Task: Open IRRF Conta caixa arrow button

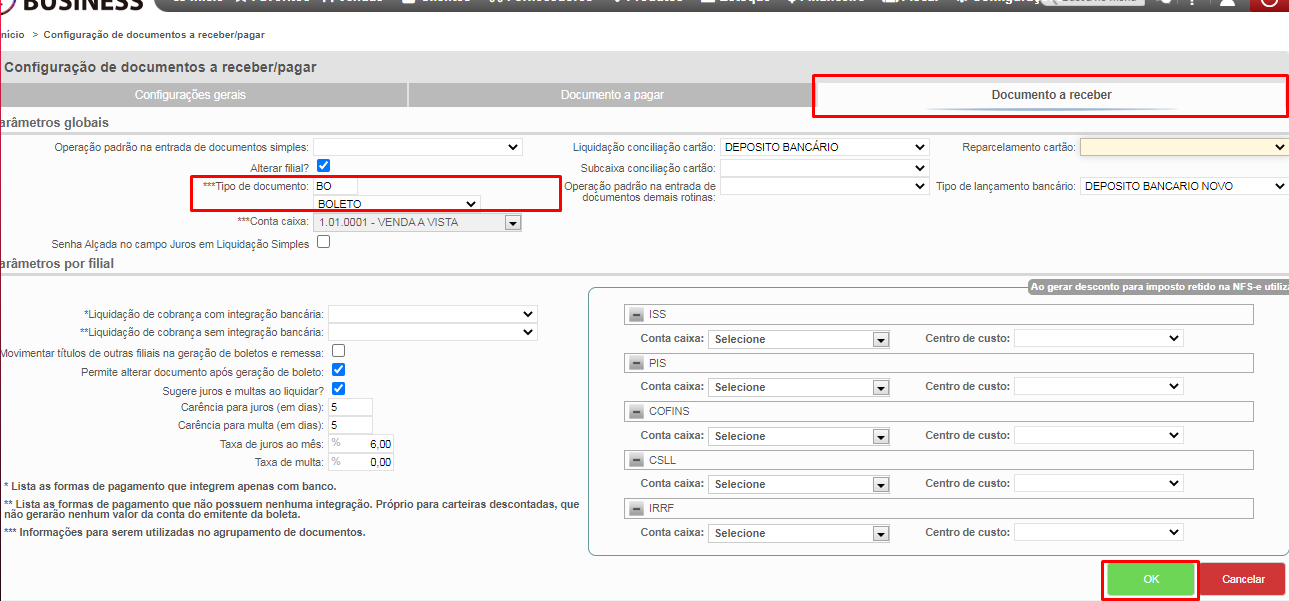Action: 880,533
